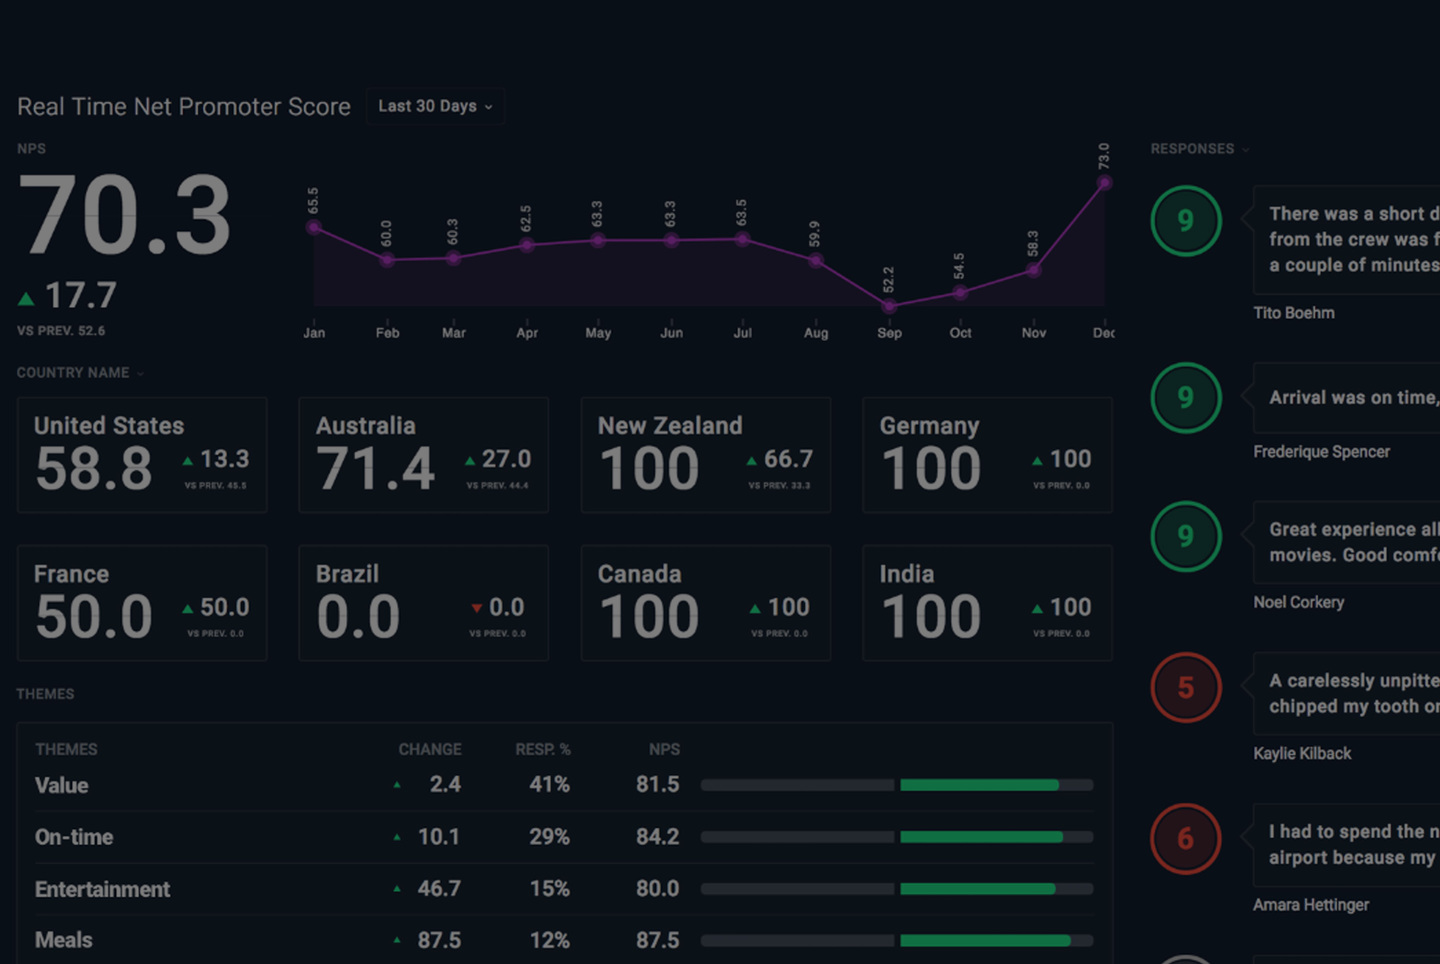Screen dimensions: 1440x964
Task: Open Kaylie Kilback's chipped tooth comment
Action: pyautogui.click(x=1346, y=693)
